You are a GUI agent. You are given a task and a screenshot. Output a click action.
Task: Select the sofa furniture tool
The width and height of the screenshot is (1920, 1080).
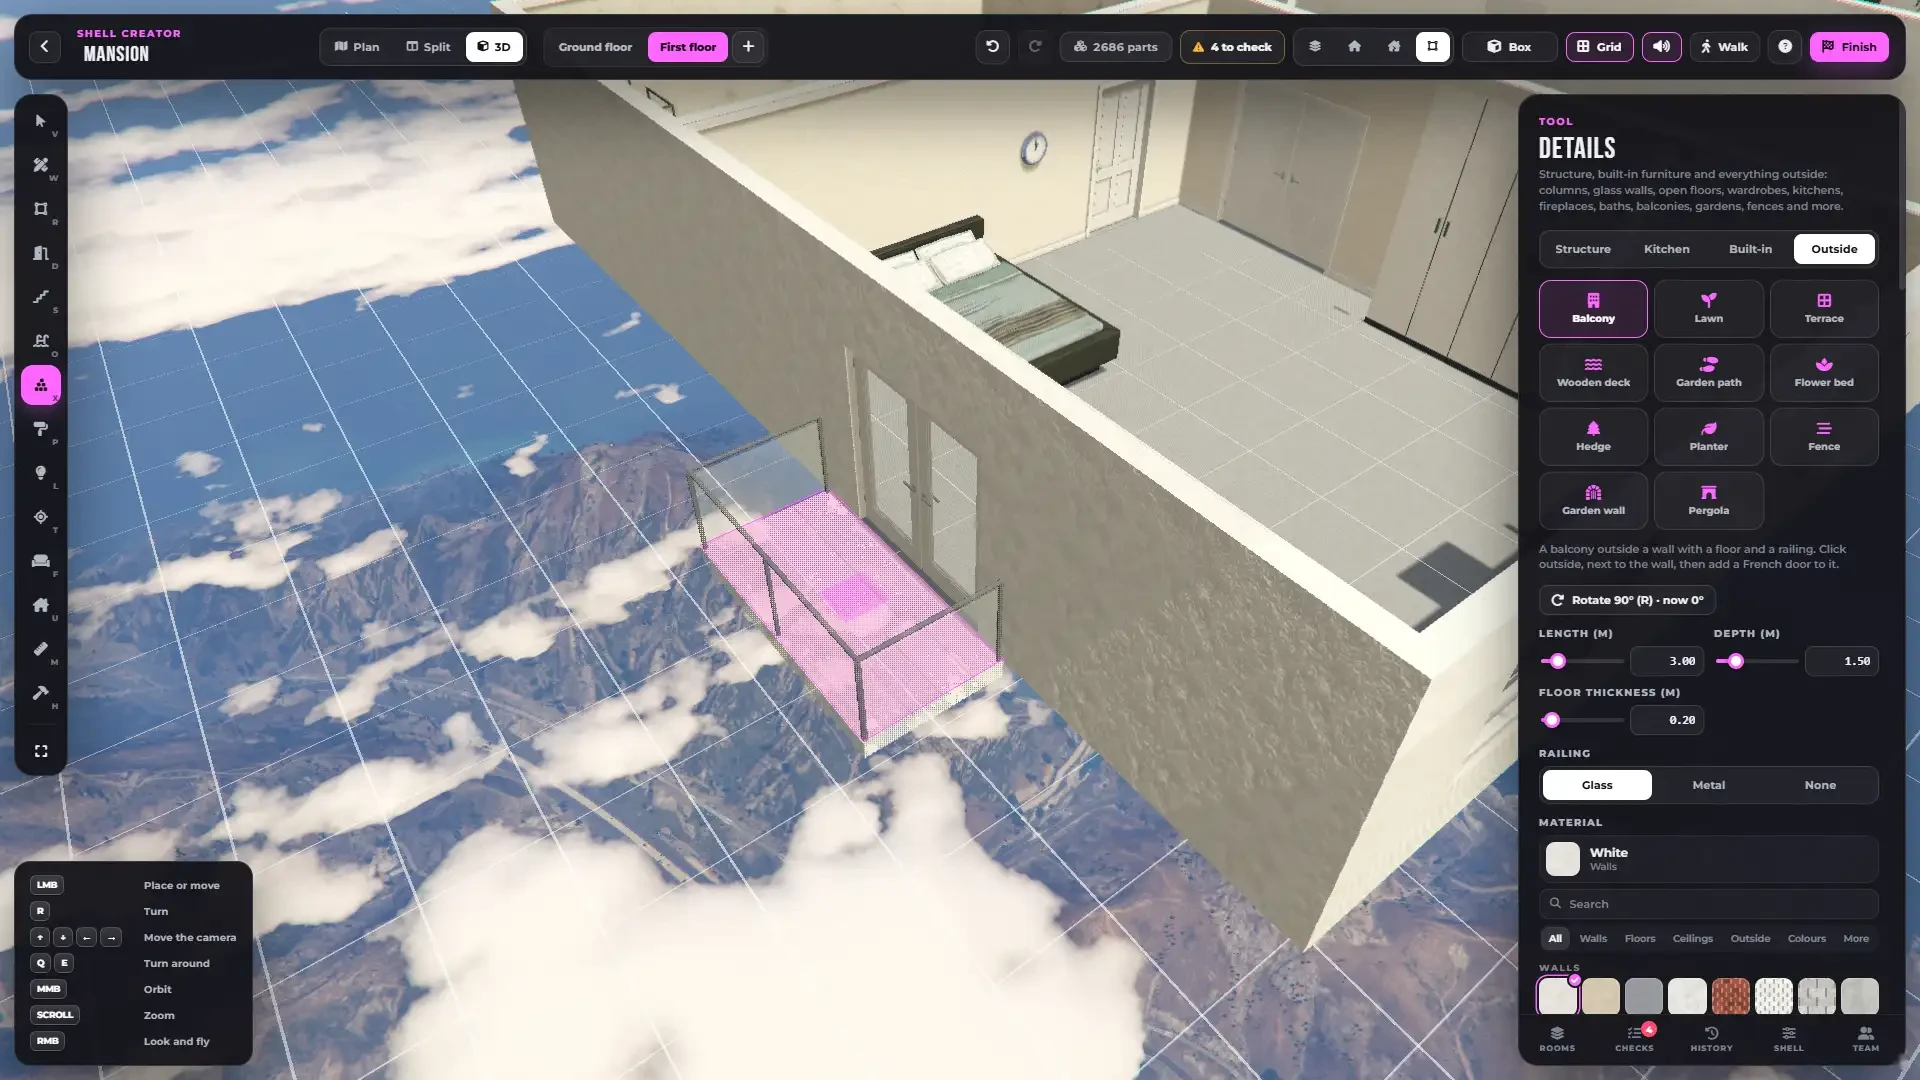(x=41, y=561)
